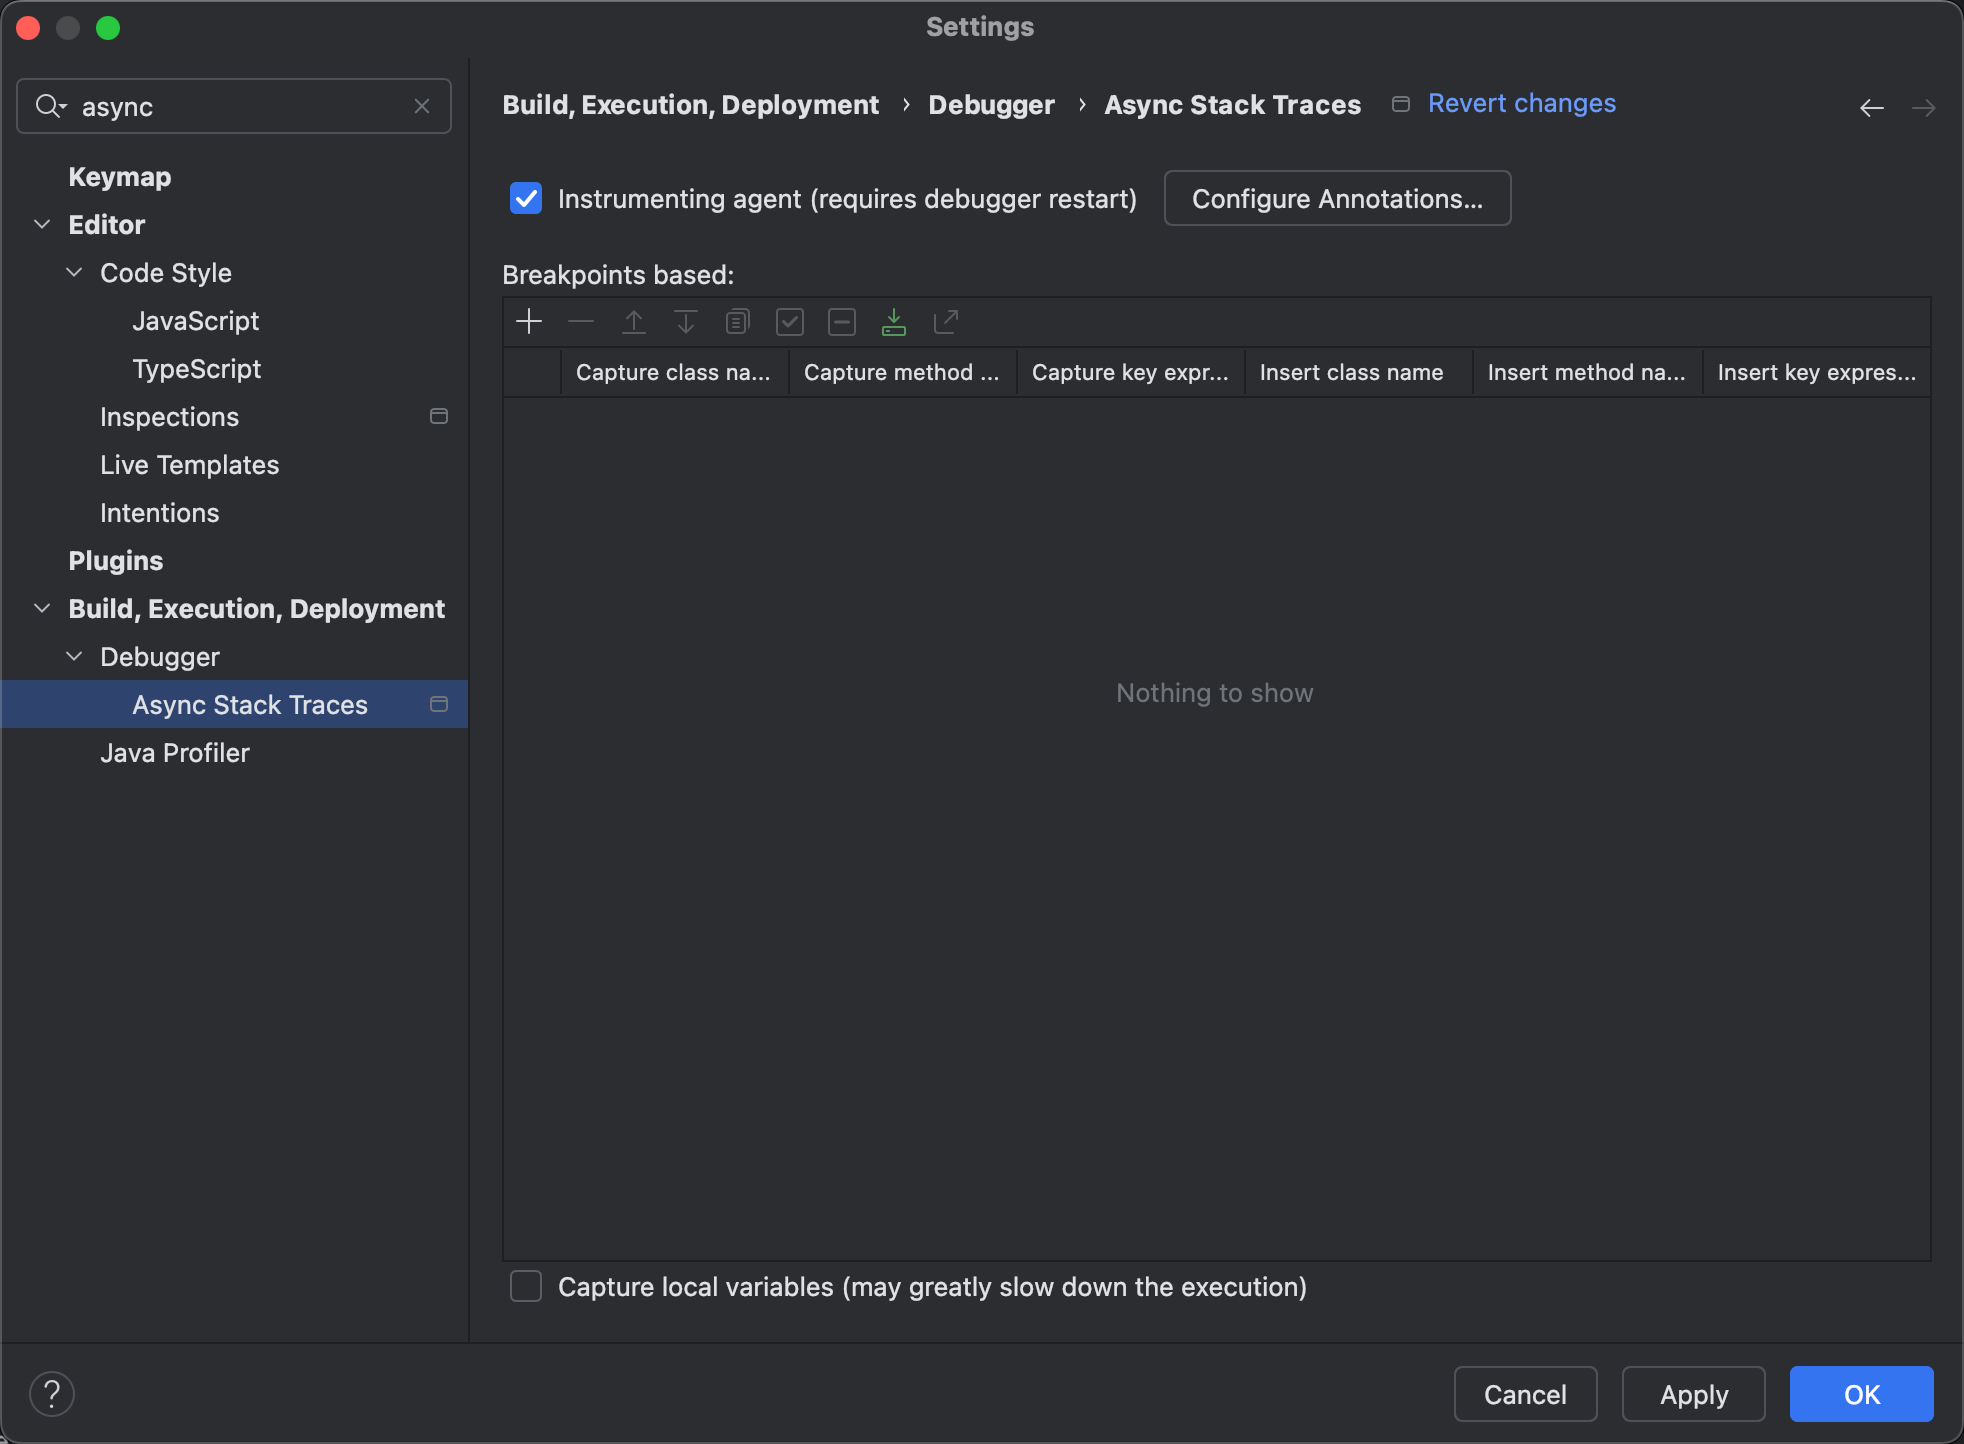Click the Remove minus toolbar icon
1964x1444 pixels.
[x=581, y=321]
